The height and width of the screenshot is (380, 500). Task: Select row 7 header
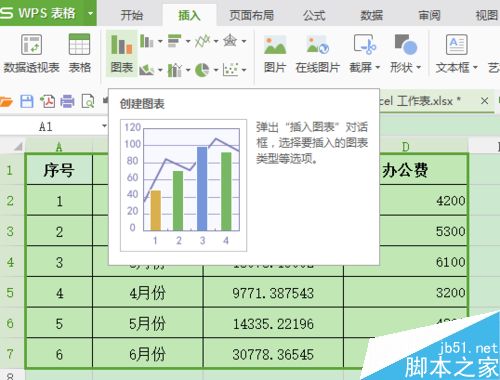10,354
